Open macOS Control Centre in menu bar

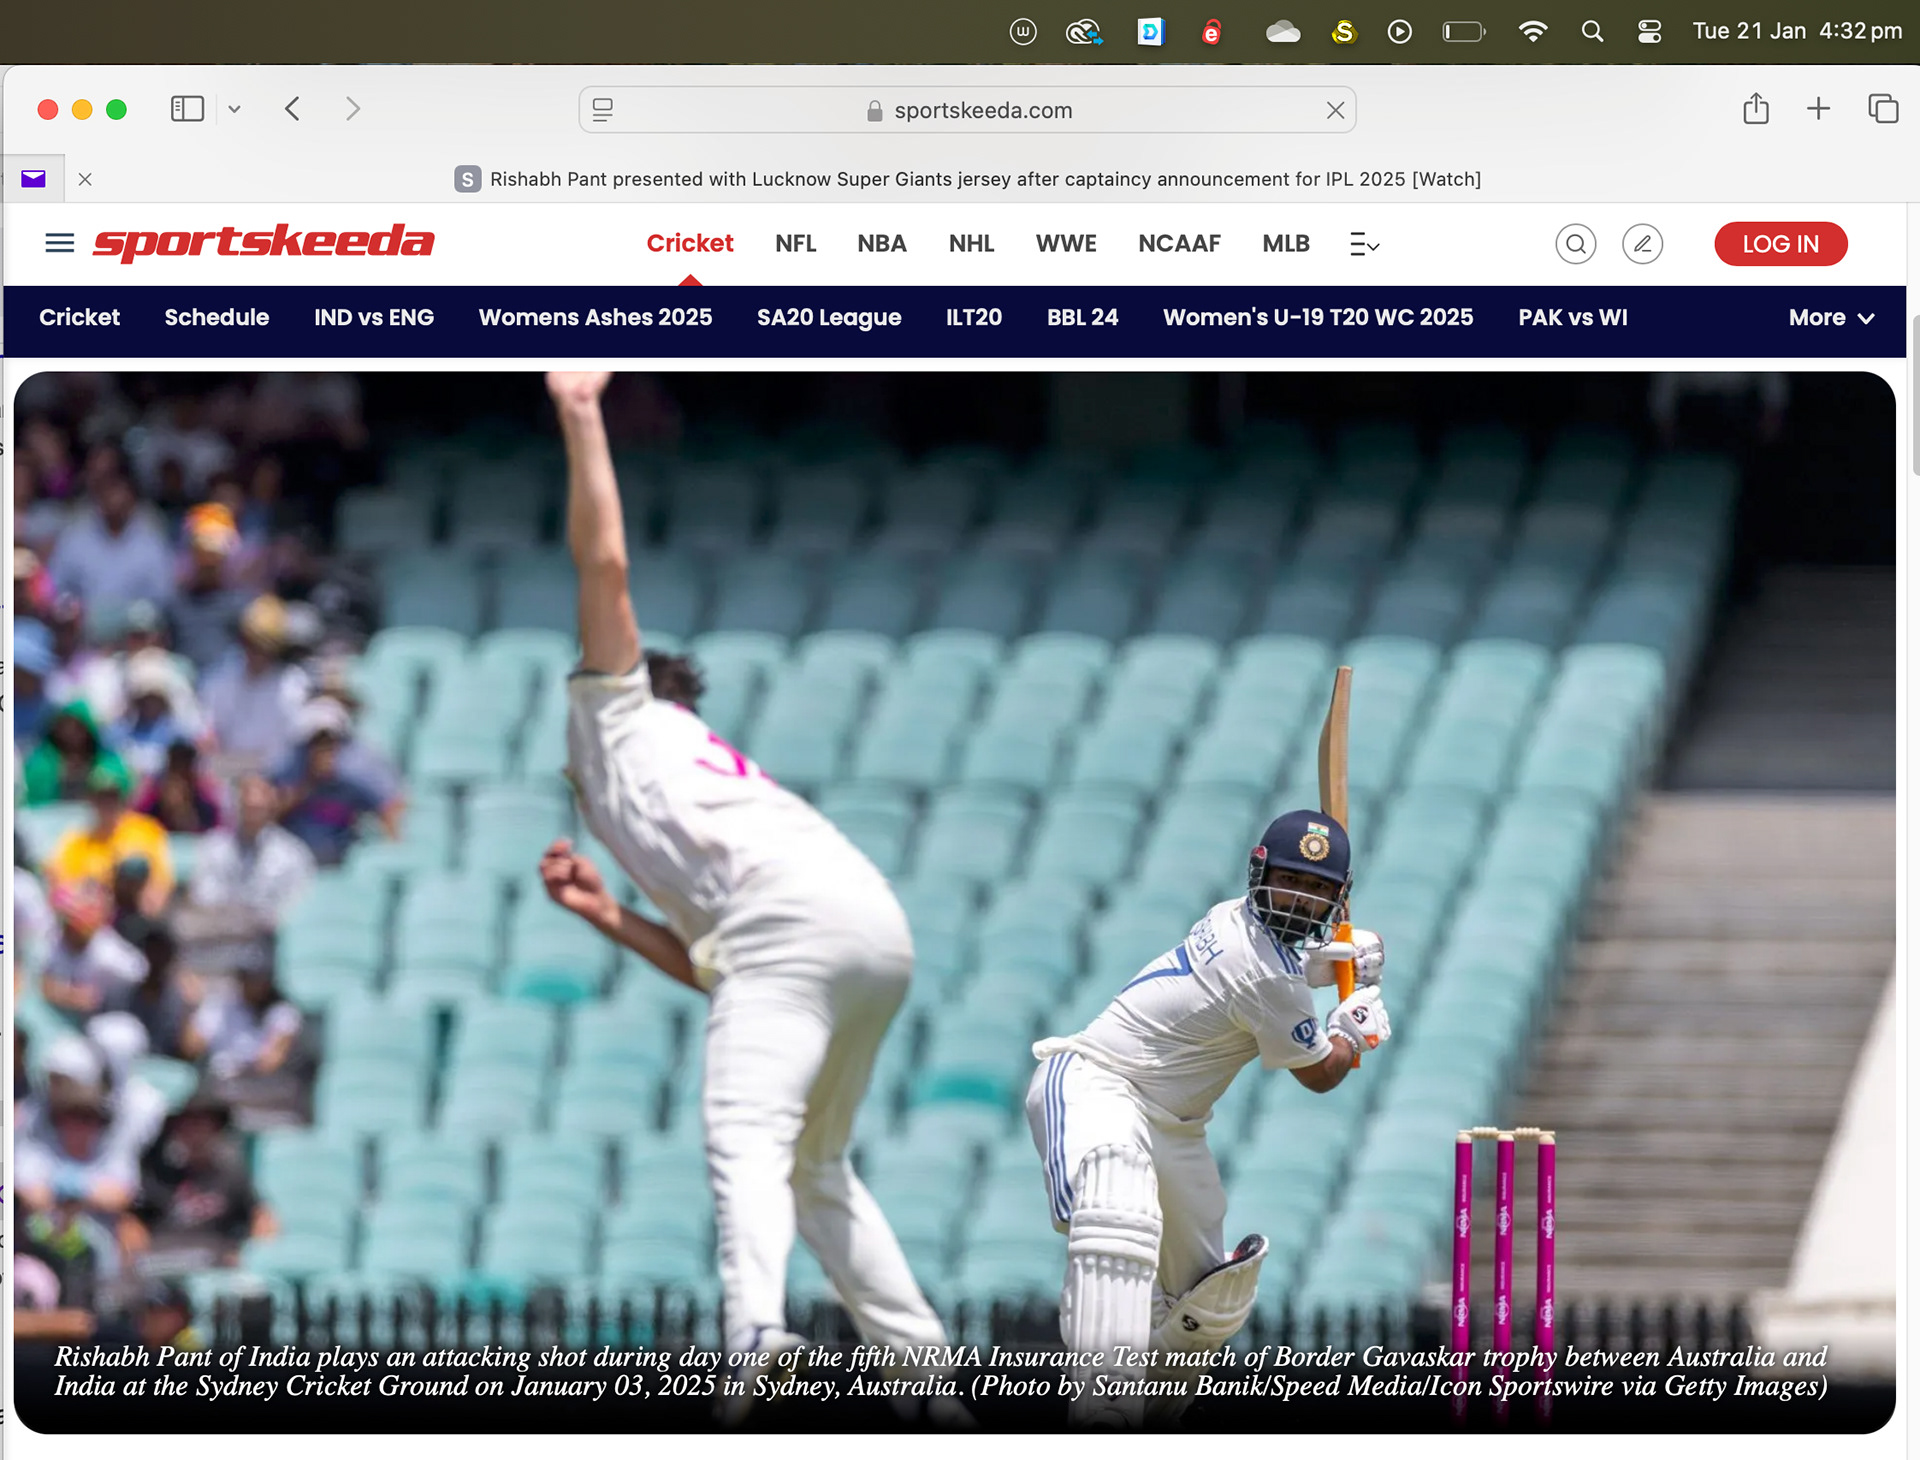point(1649,31)
